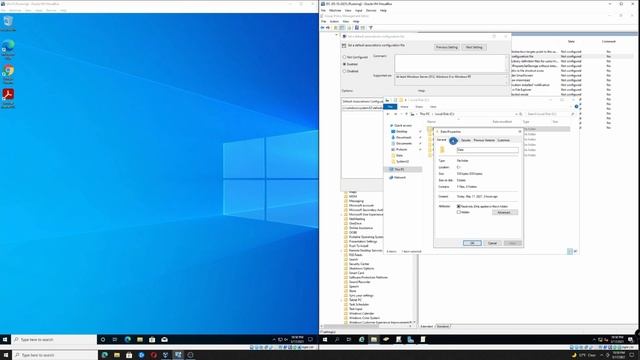The width and height of the screenshot is (640, 360).
Task: Click the Comment text area in policy dialog
Action: pos(450,63)
